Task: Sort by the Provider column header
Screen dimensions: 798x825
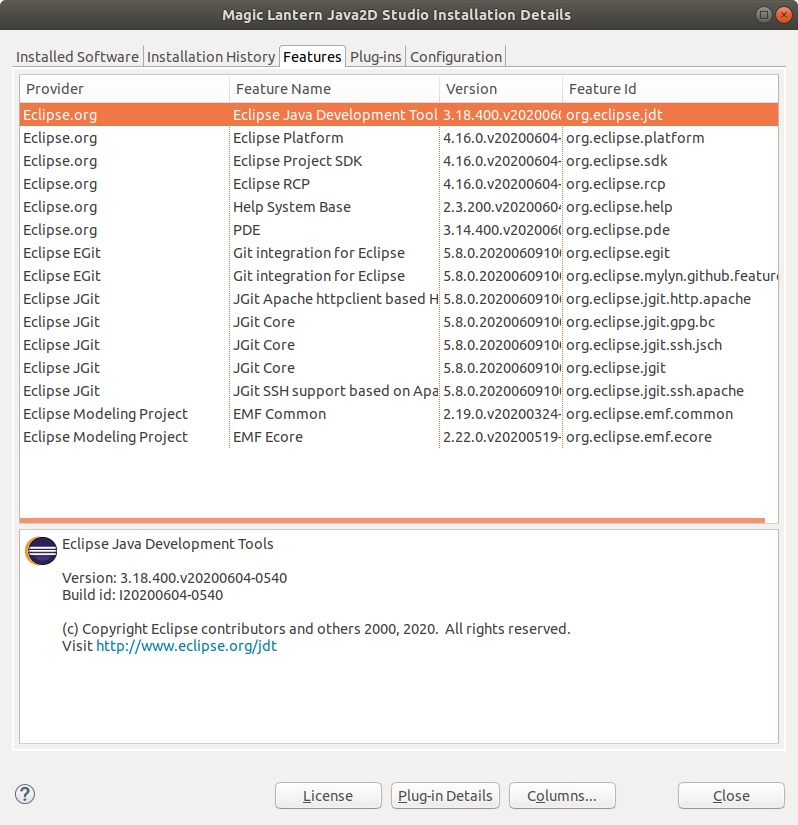Action: pos(125,89)
